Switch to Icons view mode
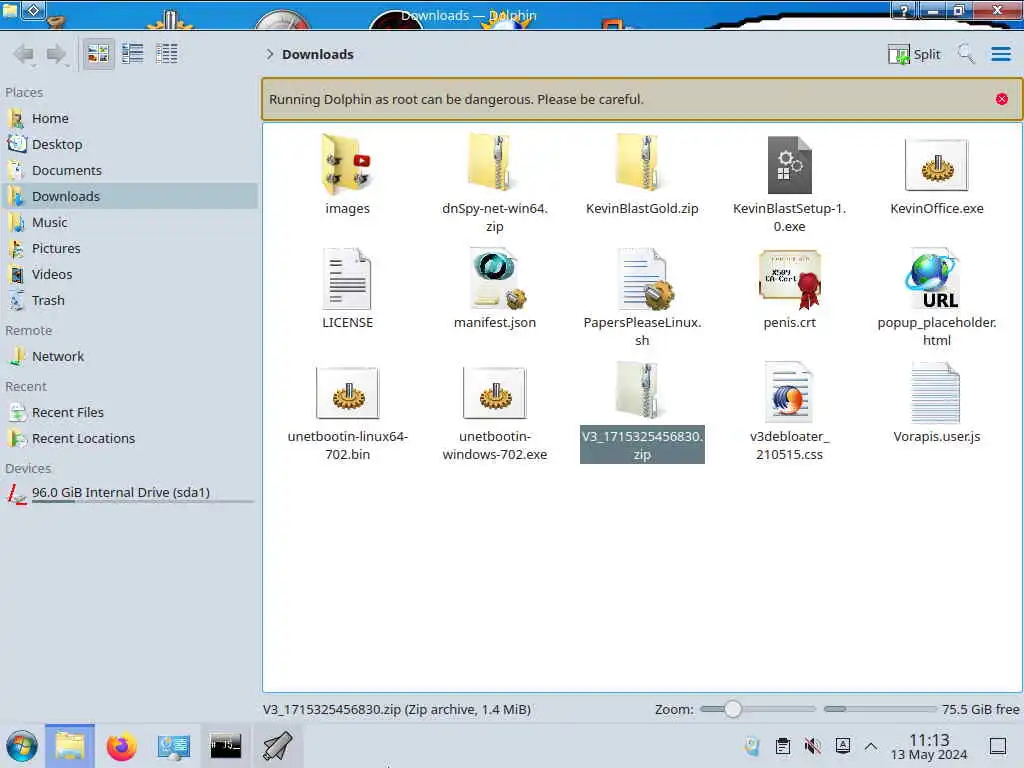Screen dimensions: 1024x768 [x=99, y=54]
